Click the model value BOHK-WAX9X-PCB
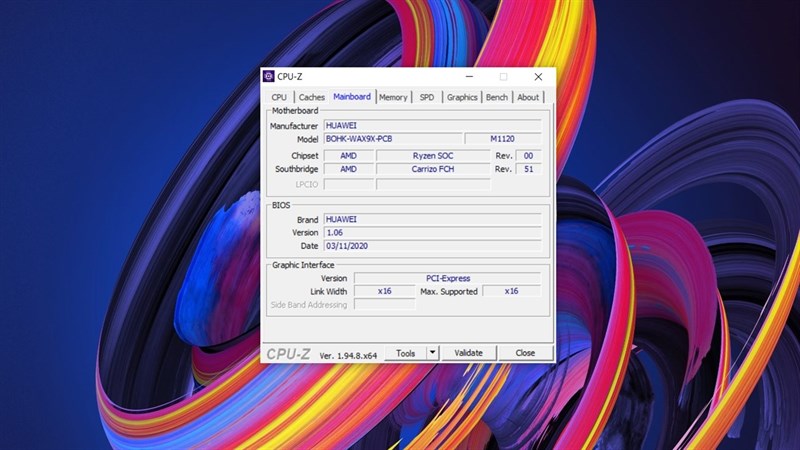 [x=393, y=139]
